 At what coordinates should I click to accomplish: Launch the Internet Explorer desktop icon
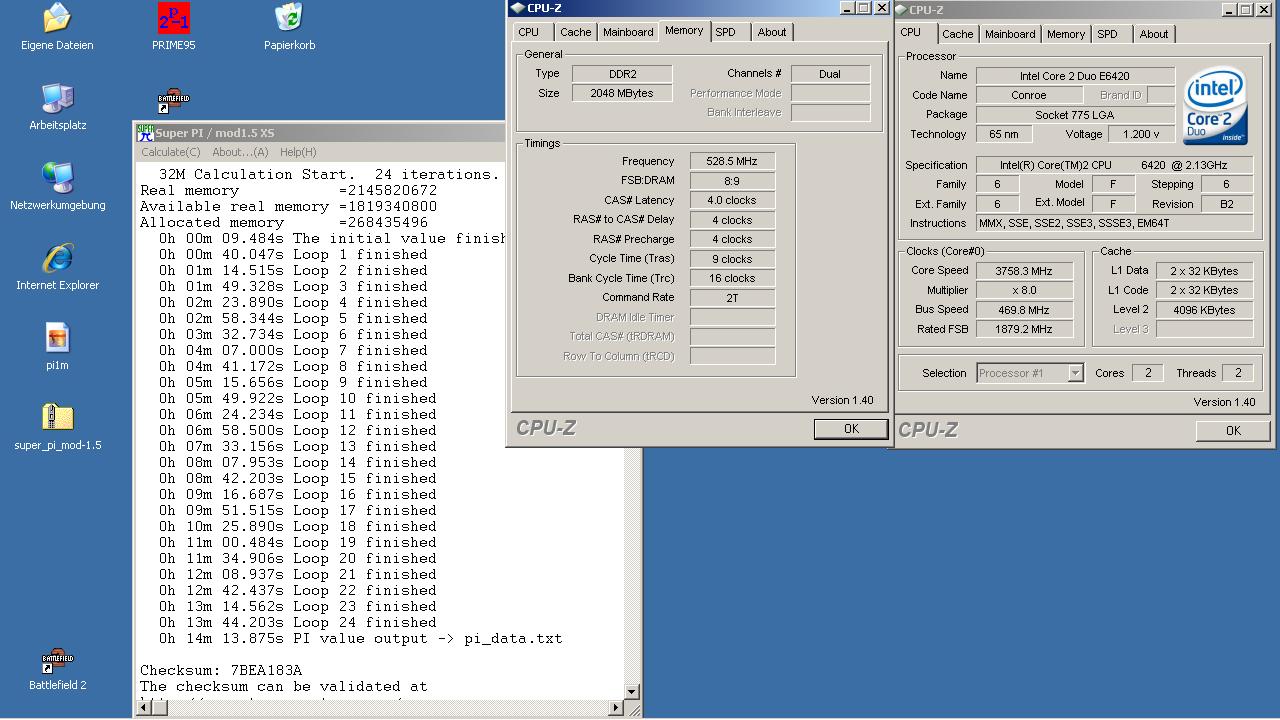(x=57, y=258)
